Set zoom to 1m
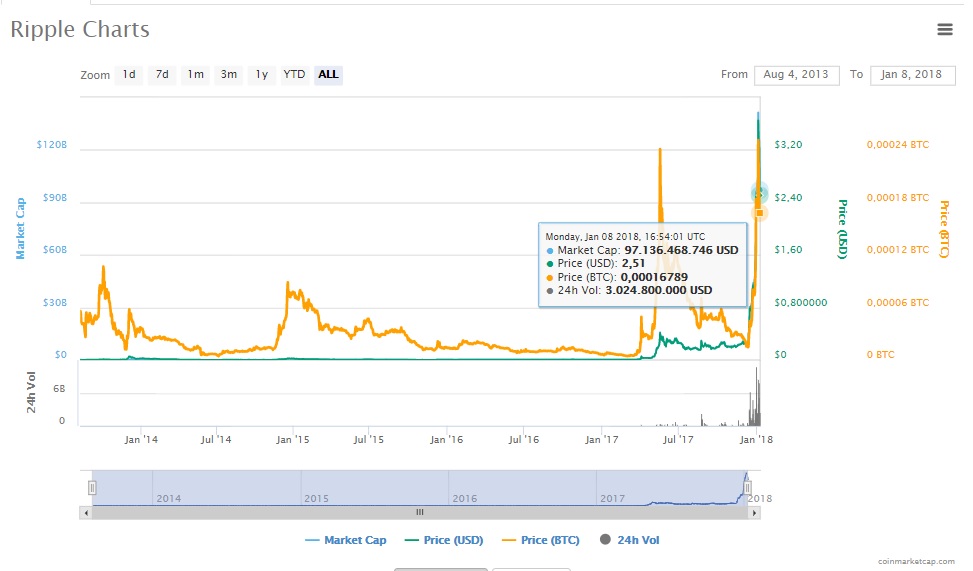This screenshot has width=973, height=571. pyautogui.click(x=195, y=74)
